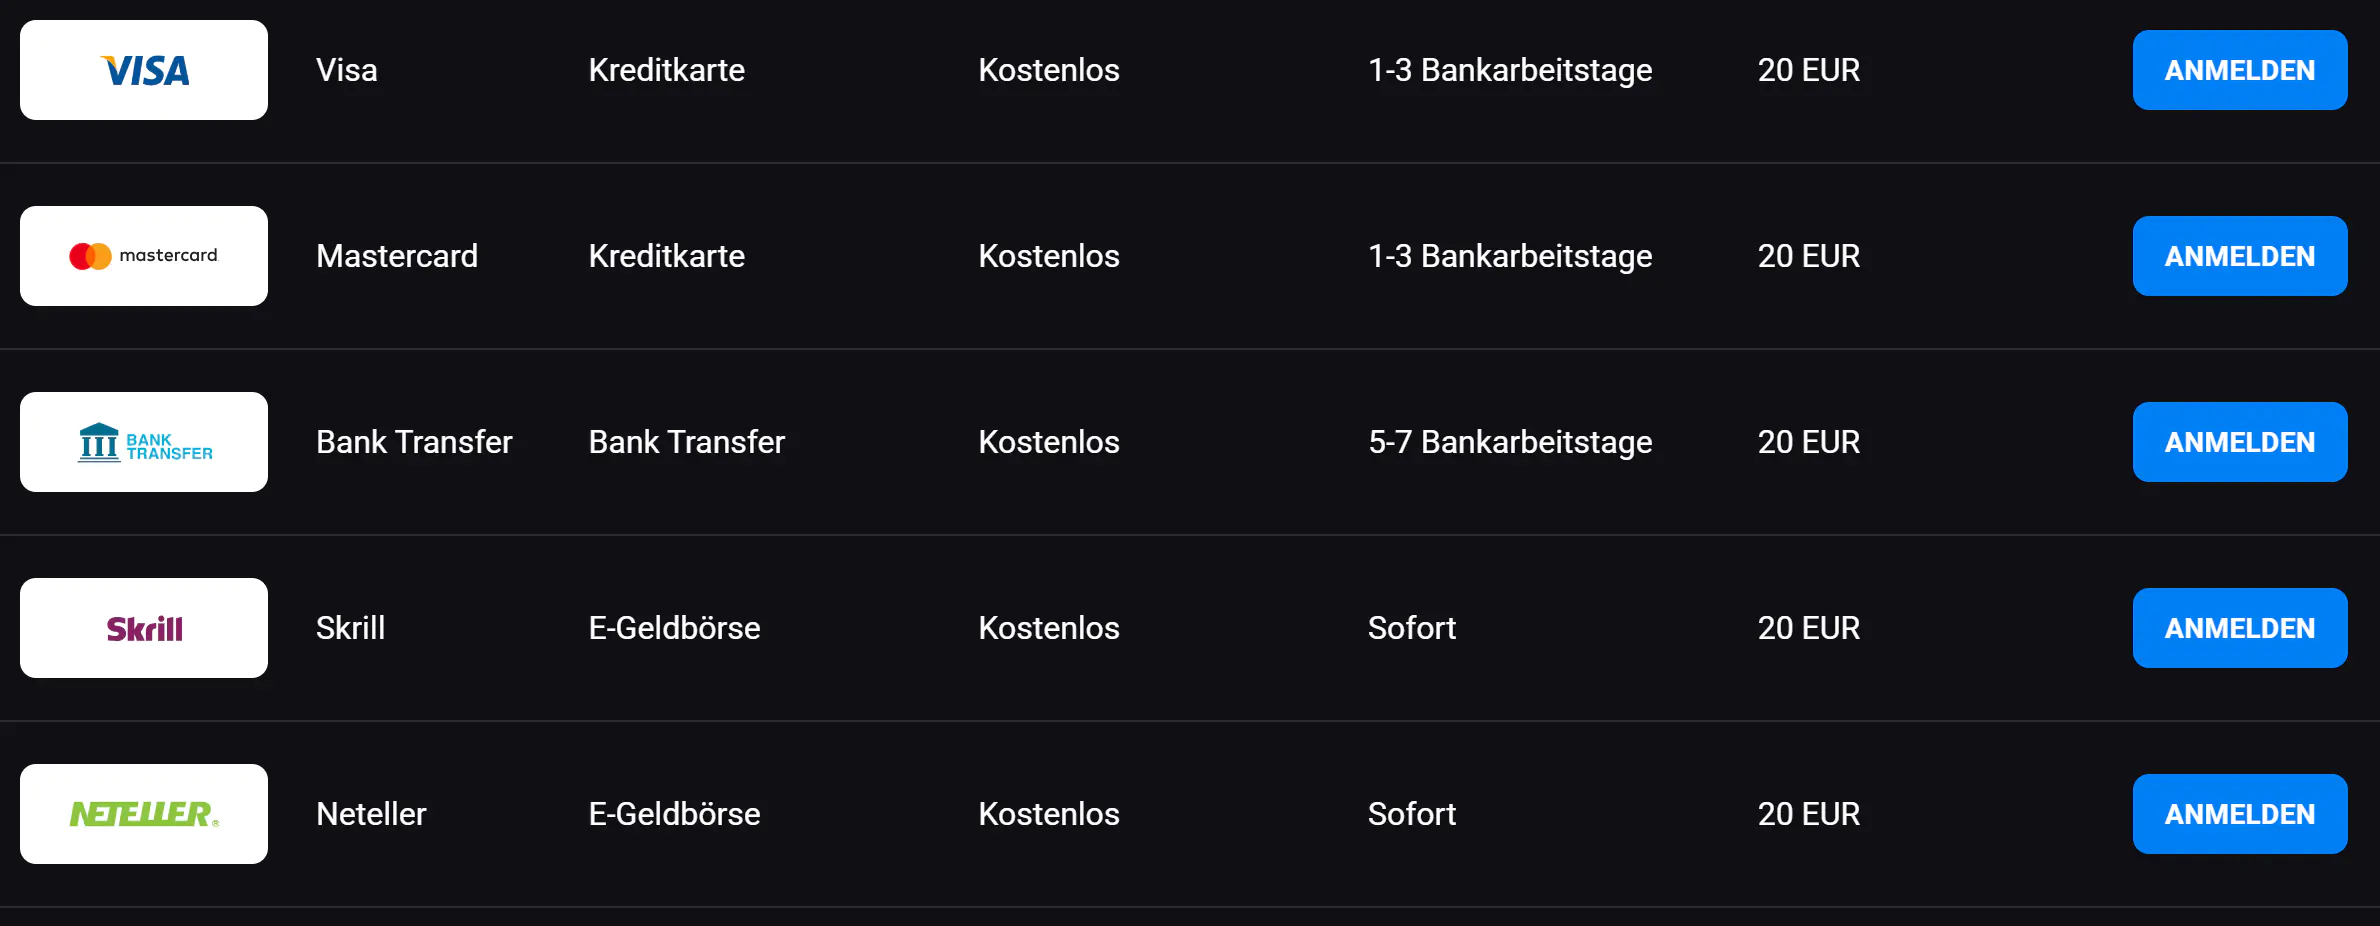Click Kreditkarte type in Visa row
This screenshot has width=2380, height=926.
pyautogui.click(x=666, y=70)
